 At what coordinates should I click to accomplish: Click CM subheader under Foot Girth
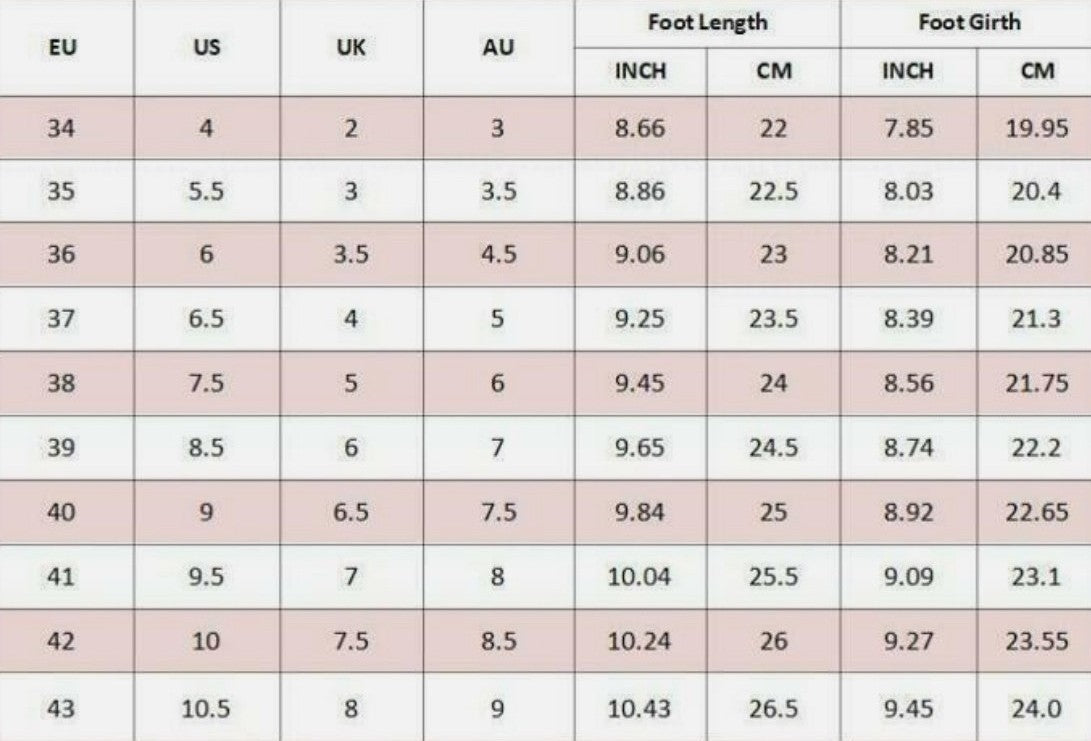(1038, 71)
